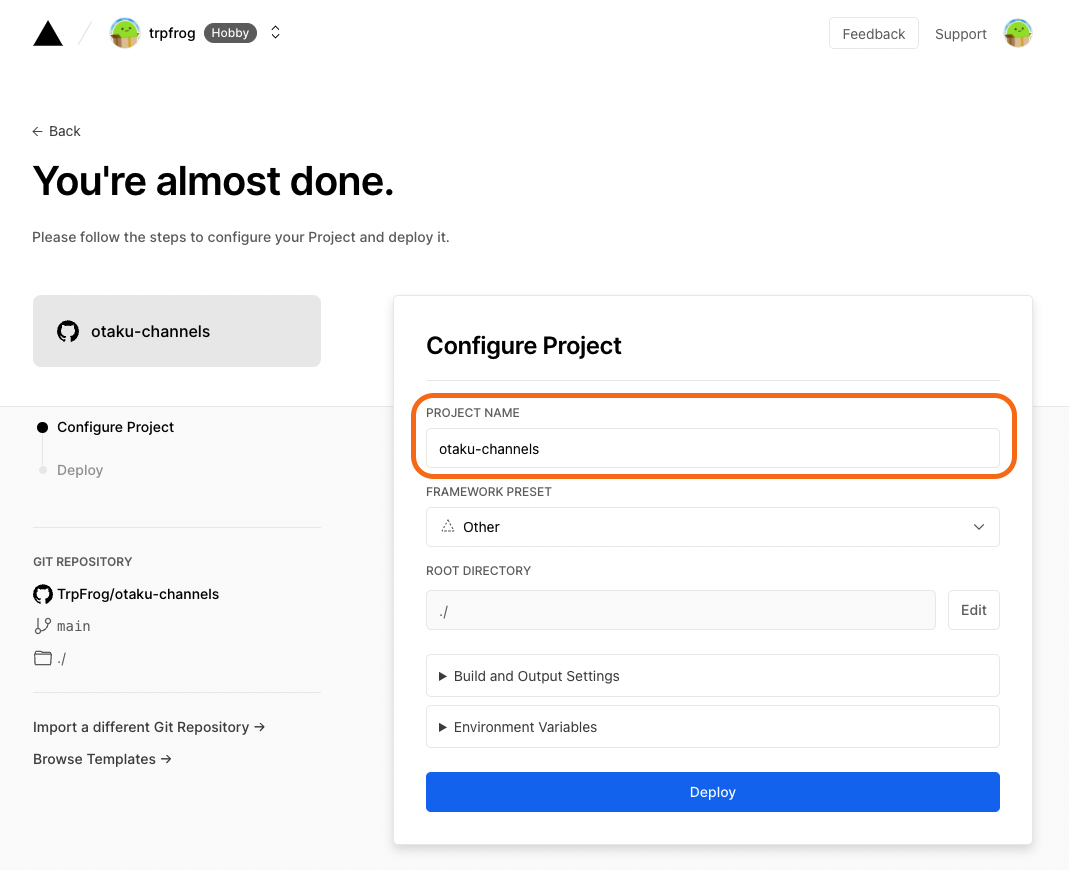Click the Vercel triangle logo

point(48,33)
